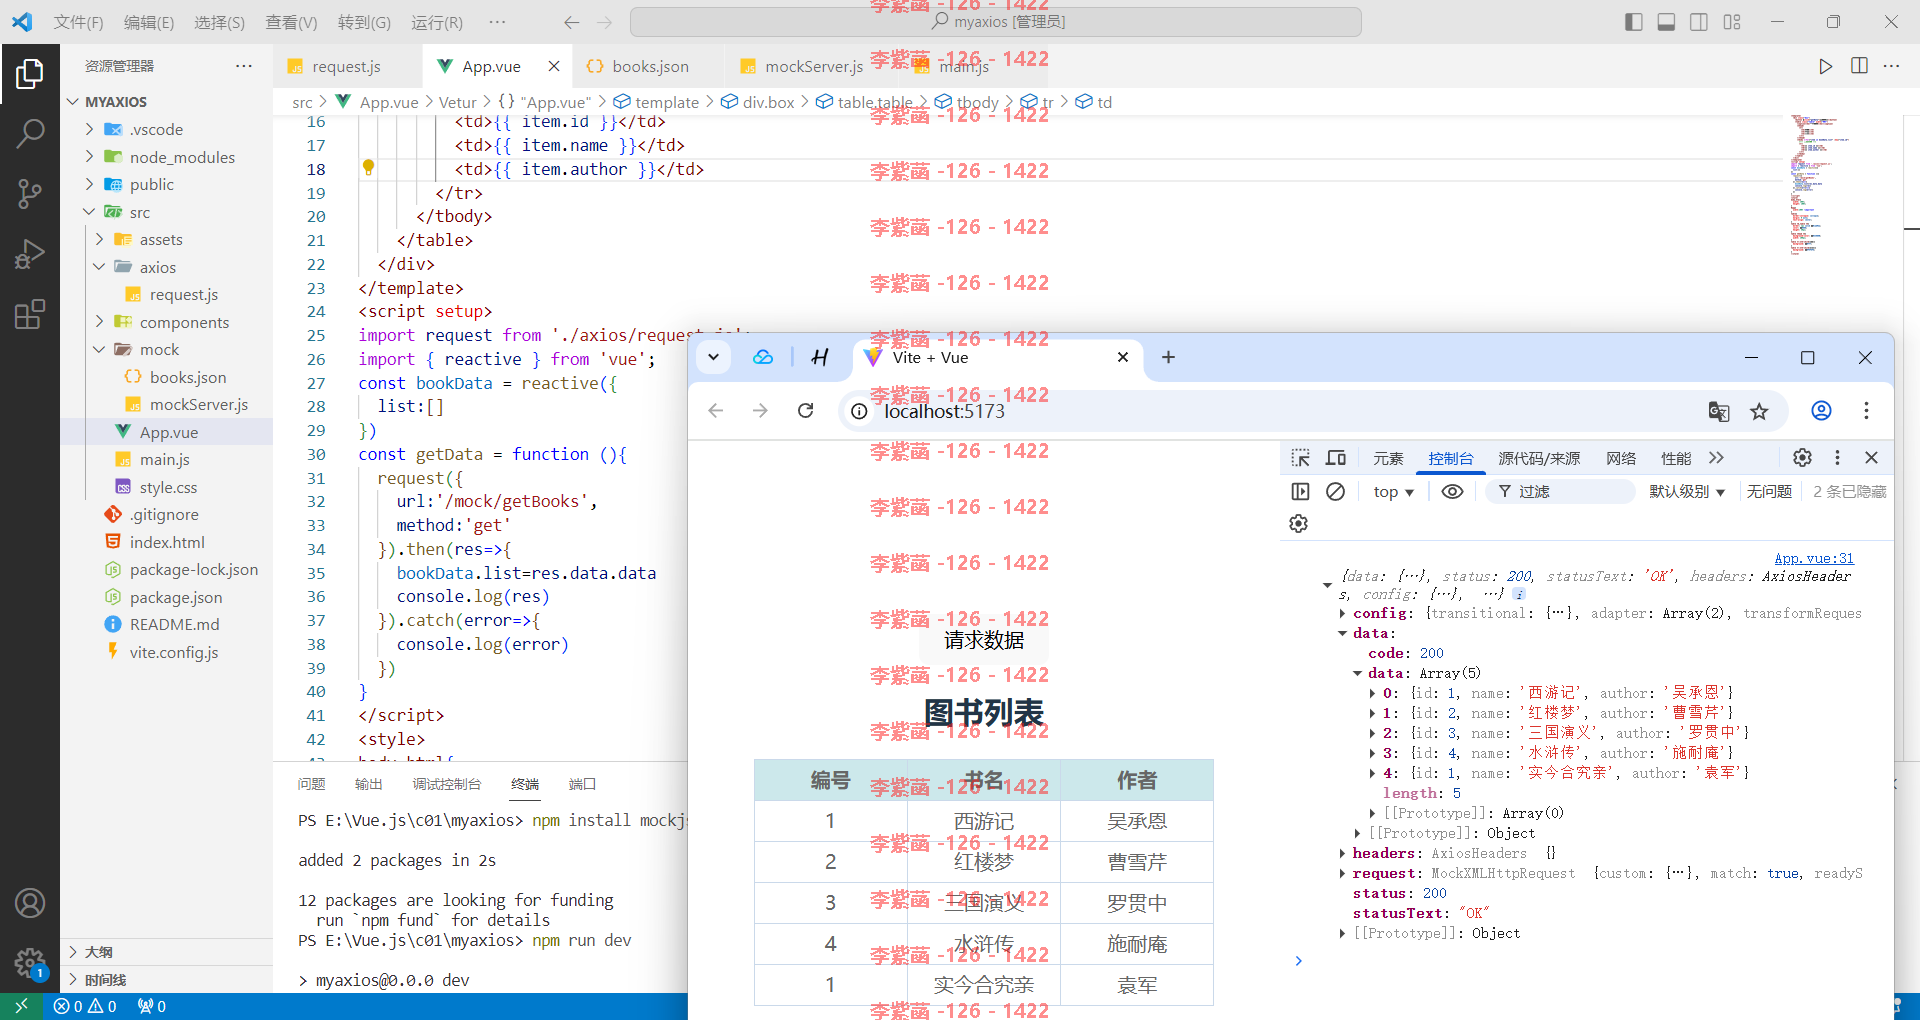Open the 网络 DevTools tab

click(1621, 458)
